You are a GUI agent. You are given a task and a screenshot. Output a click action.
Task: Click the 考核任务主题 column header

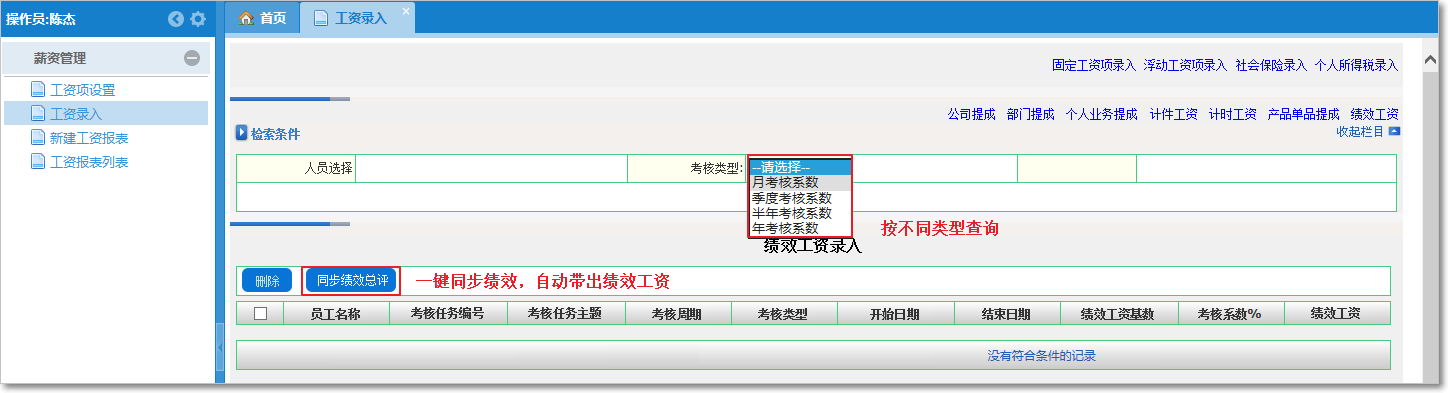coord(566,314)
